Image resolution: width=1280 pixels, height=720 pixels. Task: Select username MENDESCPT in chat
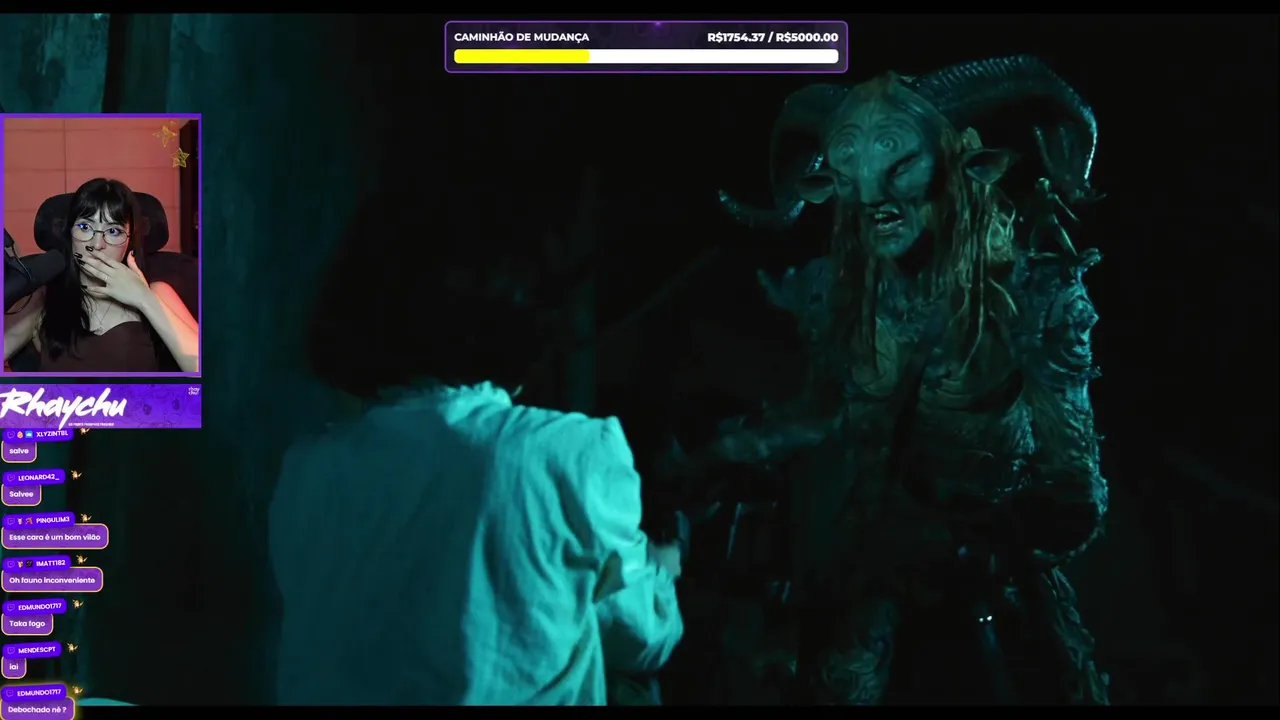click(x=37, y=650)
